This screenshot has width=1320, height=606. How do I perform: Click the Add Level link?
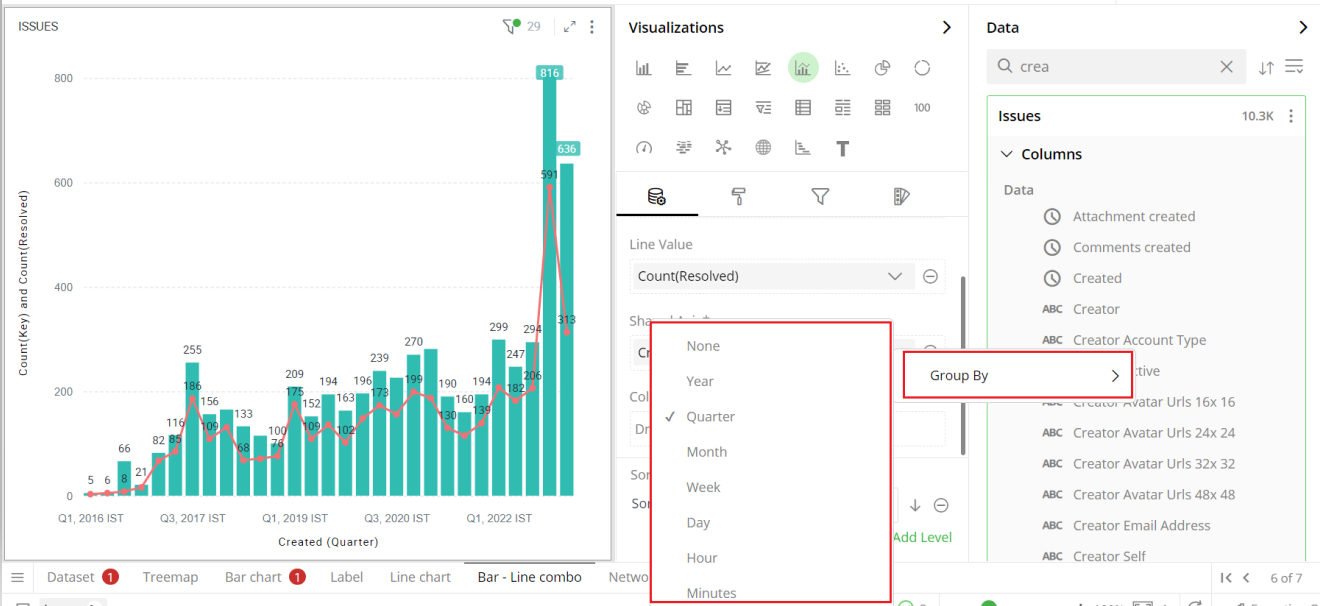pos(921,537)
